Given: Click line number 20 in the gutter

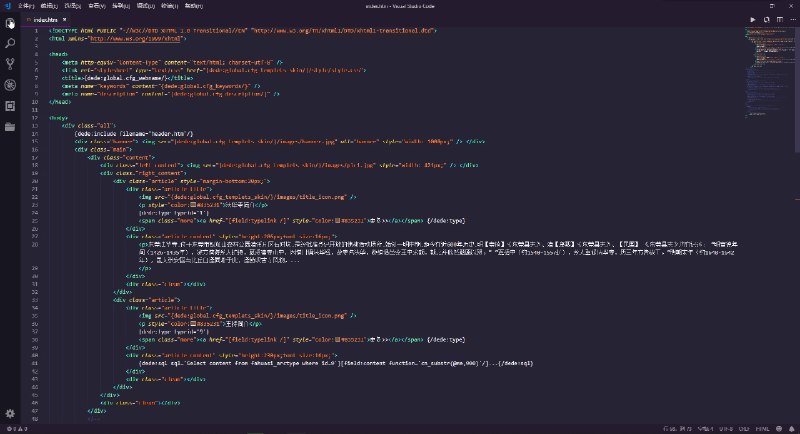Looking at the screenshot, I should [35, 181].
